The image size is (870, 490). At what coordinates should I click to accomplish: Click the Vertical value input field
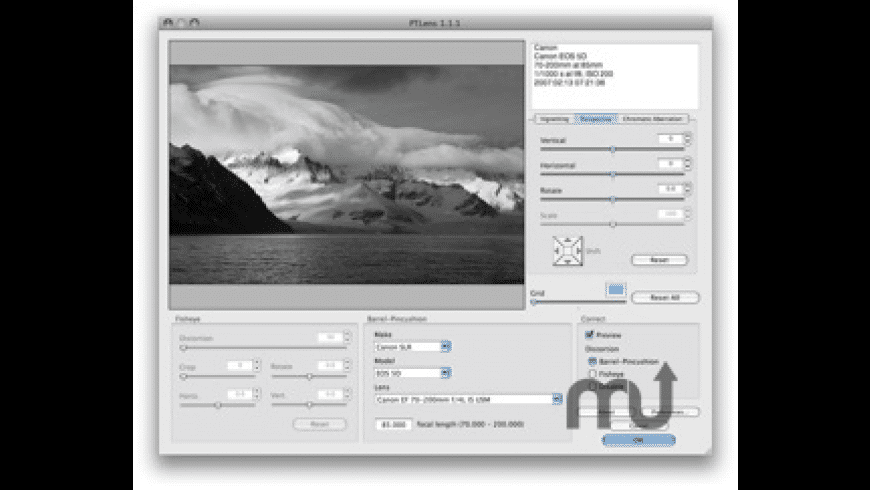coord(670,139)
